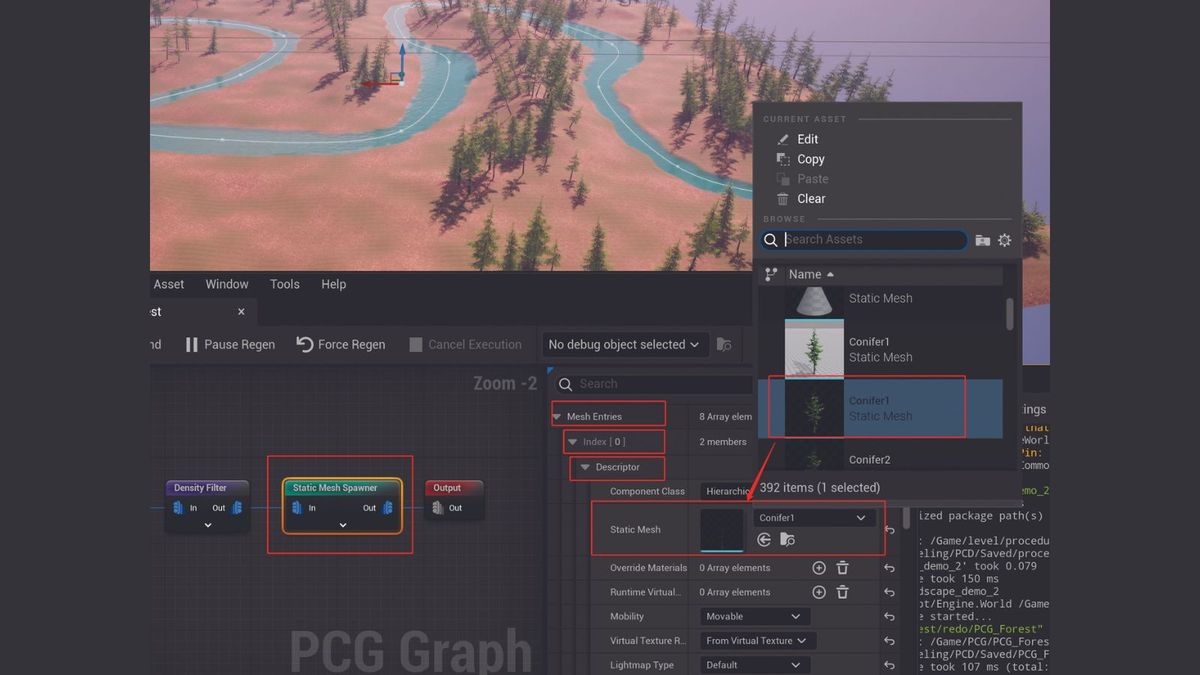Add a Runtime Virtual Textures array element

[819, 592]
